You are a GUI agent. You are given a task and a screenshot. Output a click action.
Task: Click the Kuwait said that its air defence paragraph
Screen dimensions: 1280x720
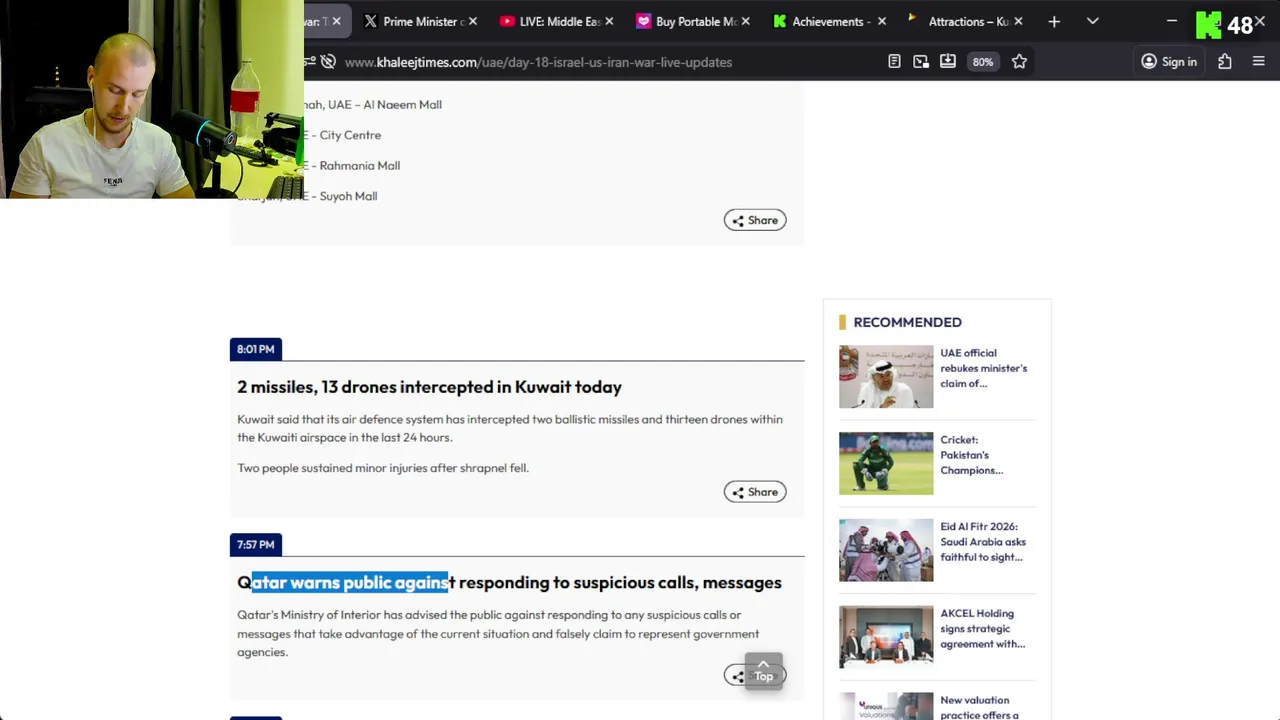(510, 428)
